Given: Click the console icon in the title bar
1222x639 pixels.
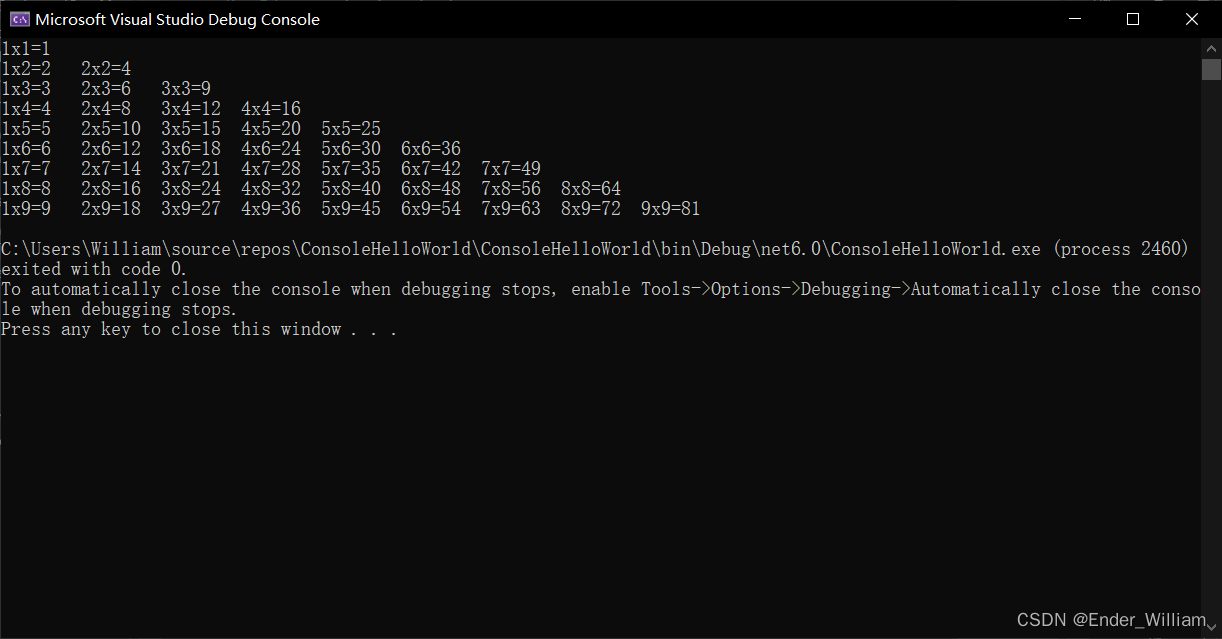Looking at the screenshot, I should [19, 19].
